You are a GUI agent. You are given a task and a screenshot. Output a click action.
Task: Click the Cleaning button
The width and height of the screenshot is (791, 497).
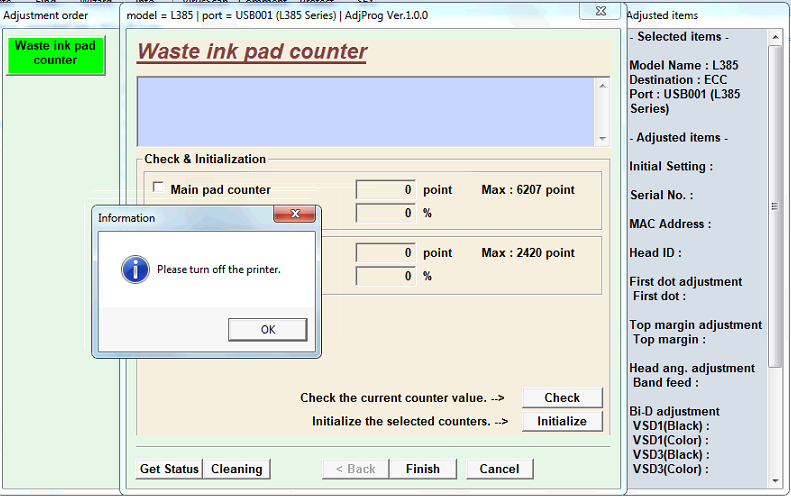(237, 469)
